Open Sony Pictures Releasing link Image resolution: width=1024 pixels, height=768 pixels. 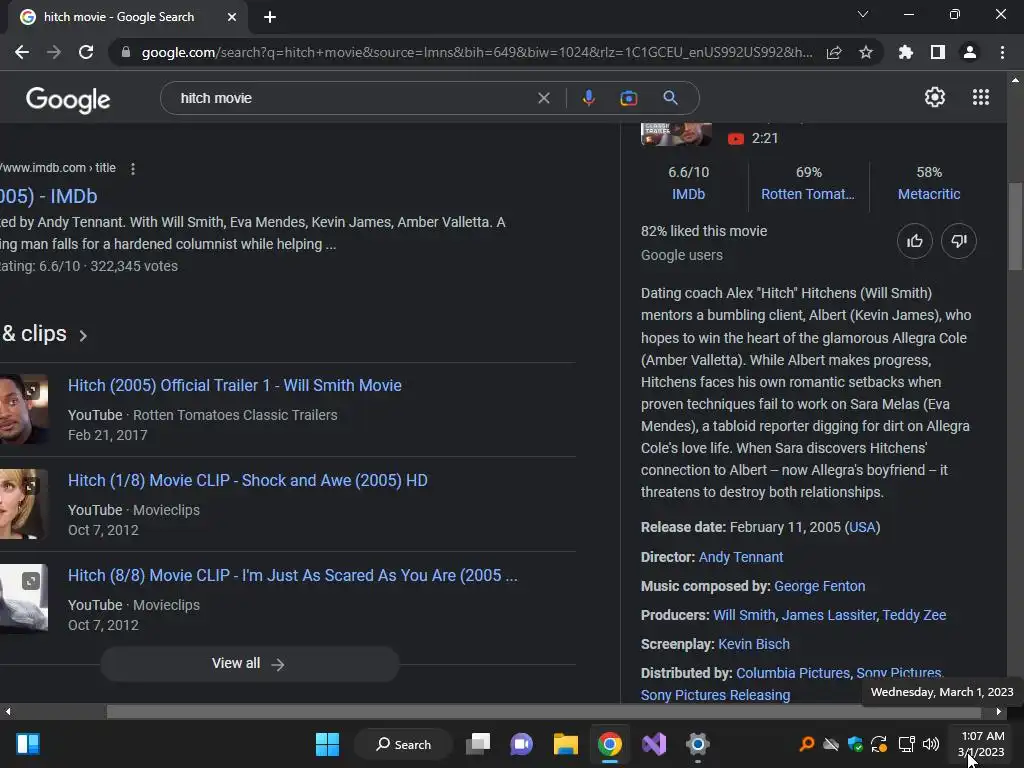(x=715, y=695)
